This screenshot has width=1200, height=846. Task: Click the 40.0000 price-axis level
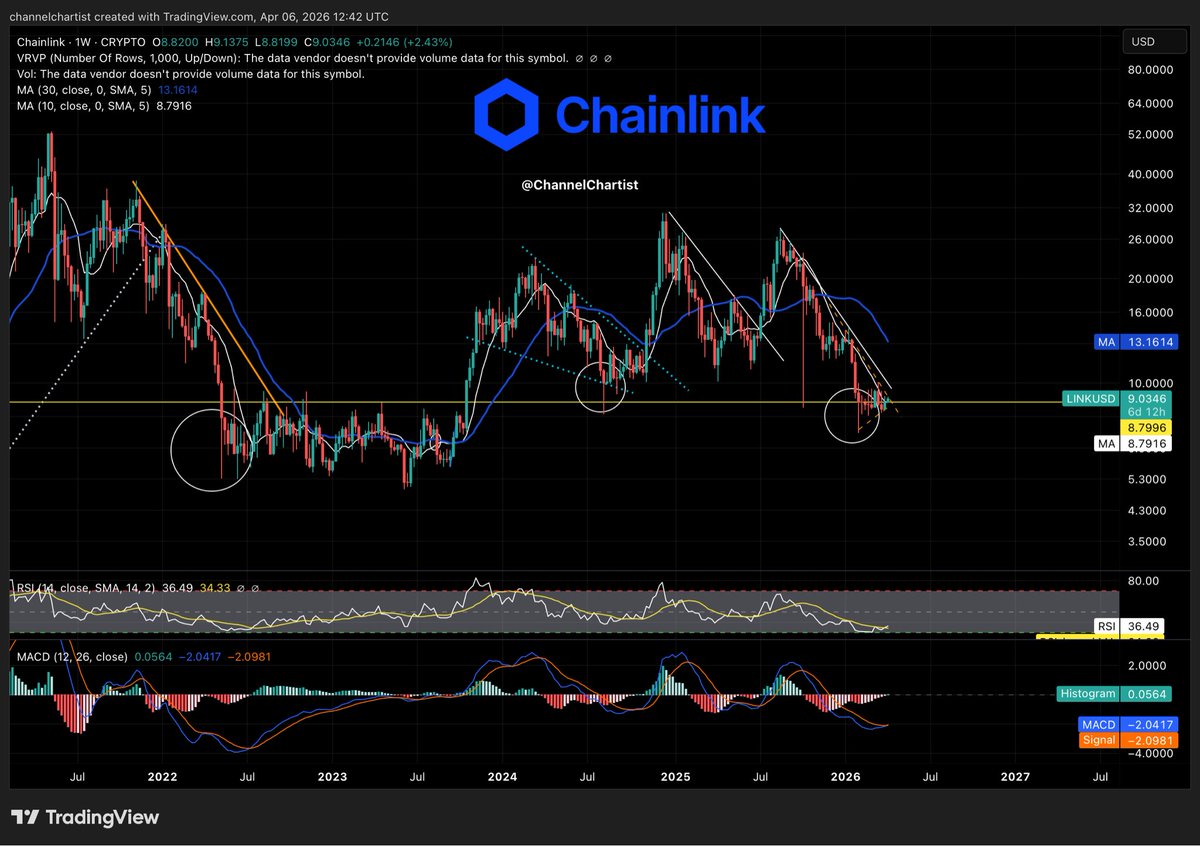1149,174
